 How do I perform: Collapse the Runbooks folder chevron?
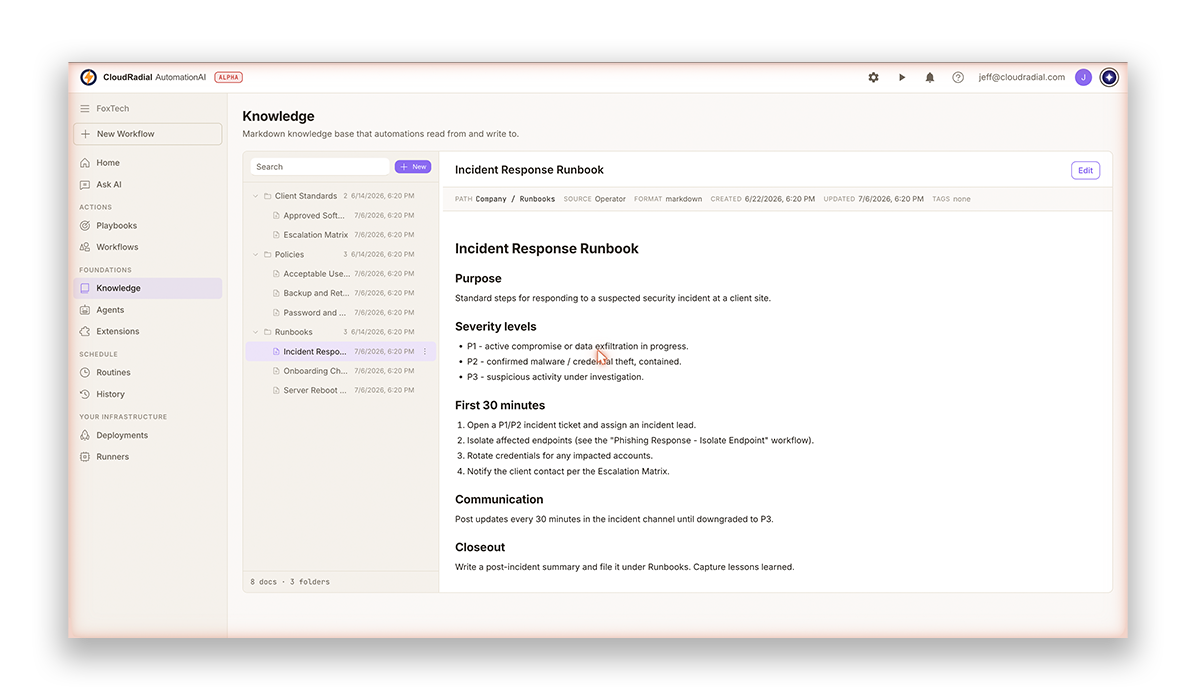click(x=255, y=332)
